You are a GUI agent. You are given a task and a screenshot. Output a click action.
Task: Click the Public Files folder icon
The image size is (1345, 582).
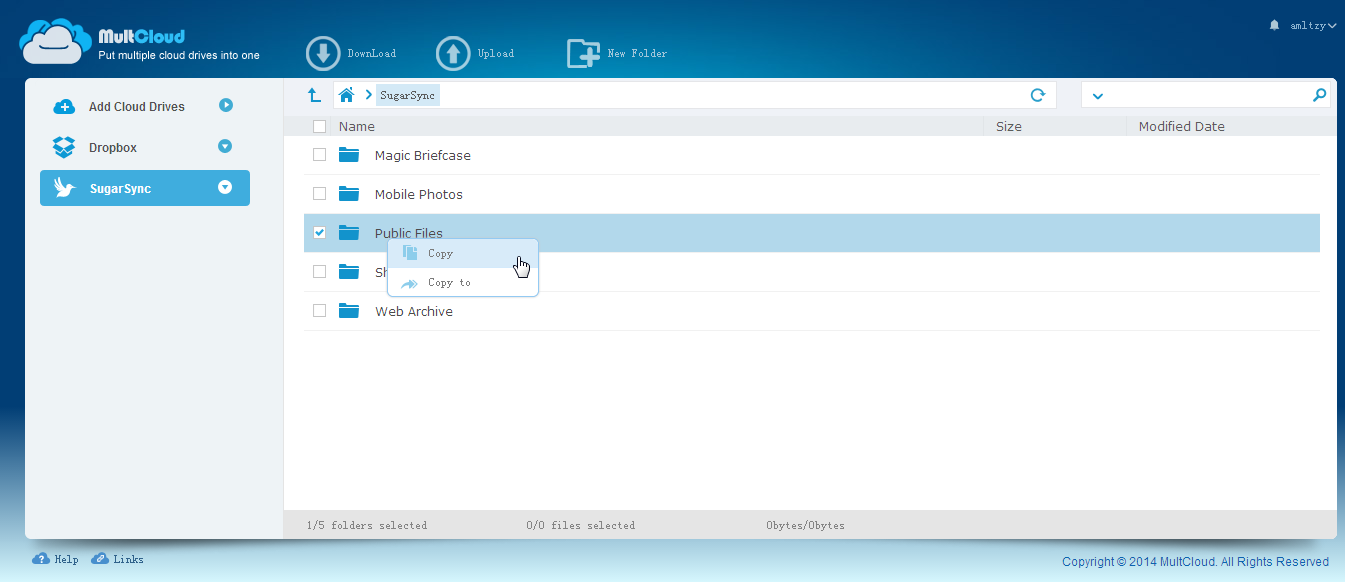349,233
